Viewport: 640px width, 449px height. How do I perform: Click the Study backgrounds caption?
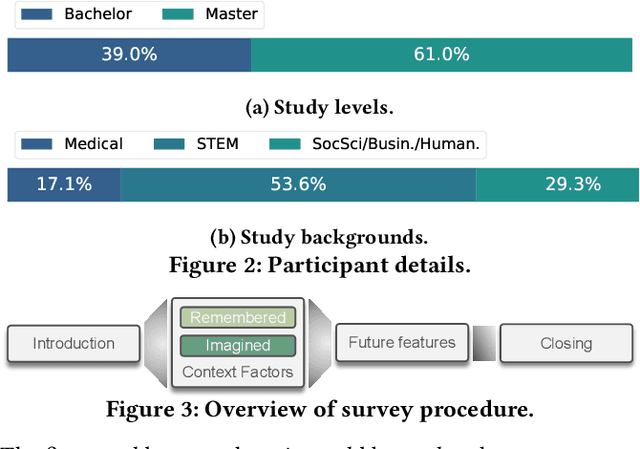[319, 238]
